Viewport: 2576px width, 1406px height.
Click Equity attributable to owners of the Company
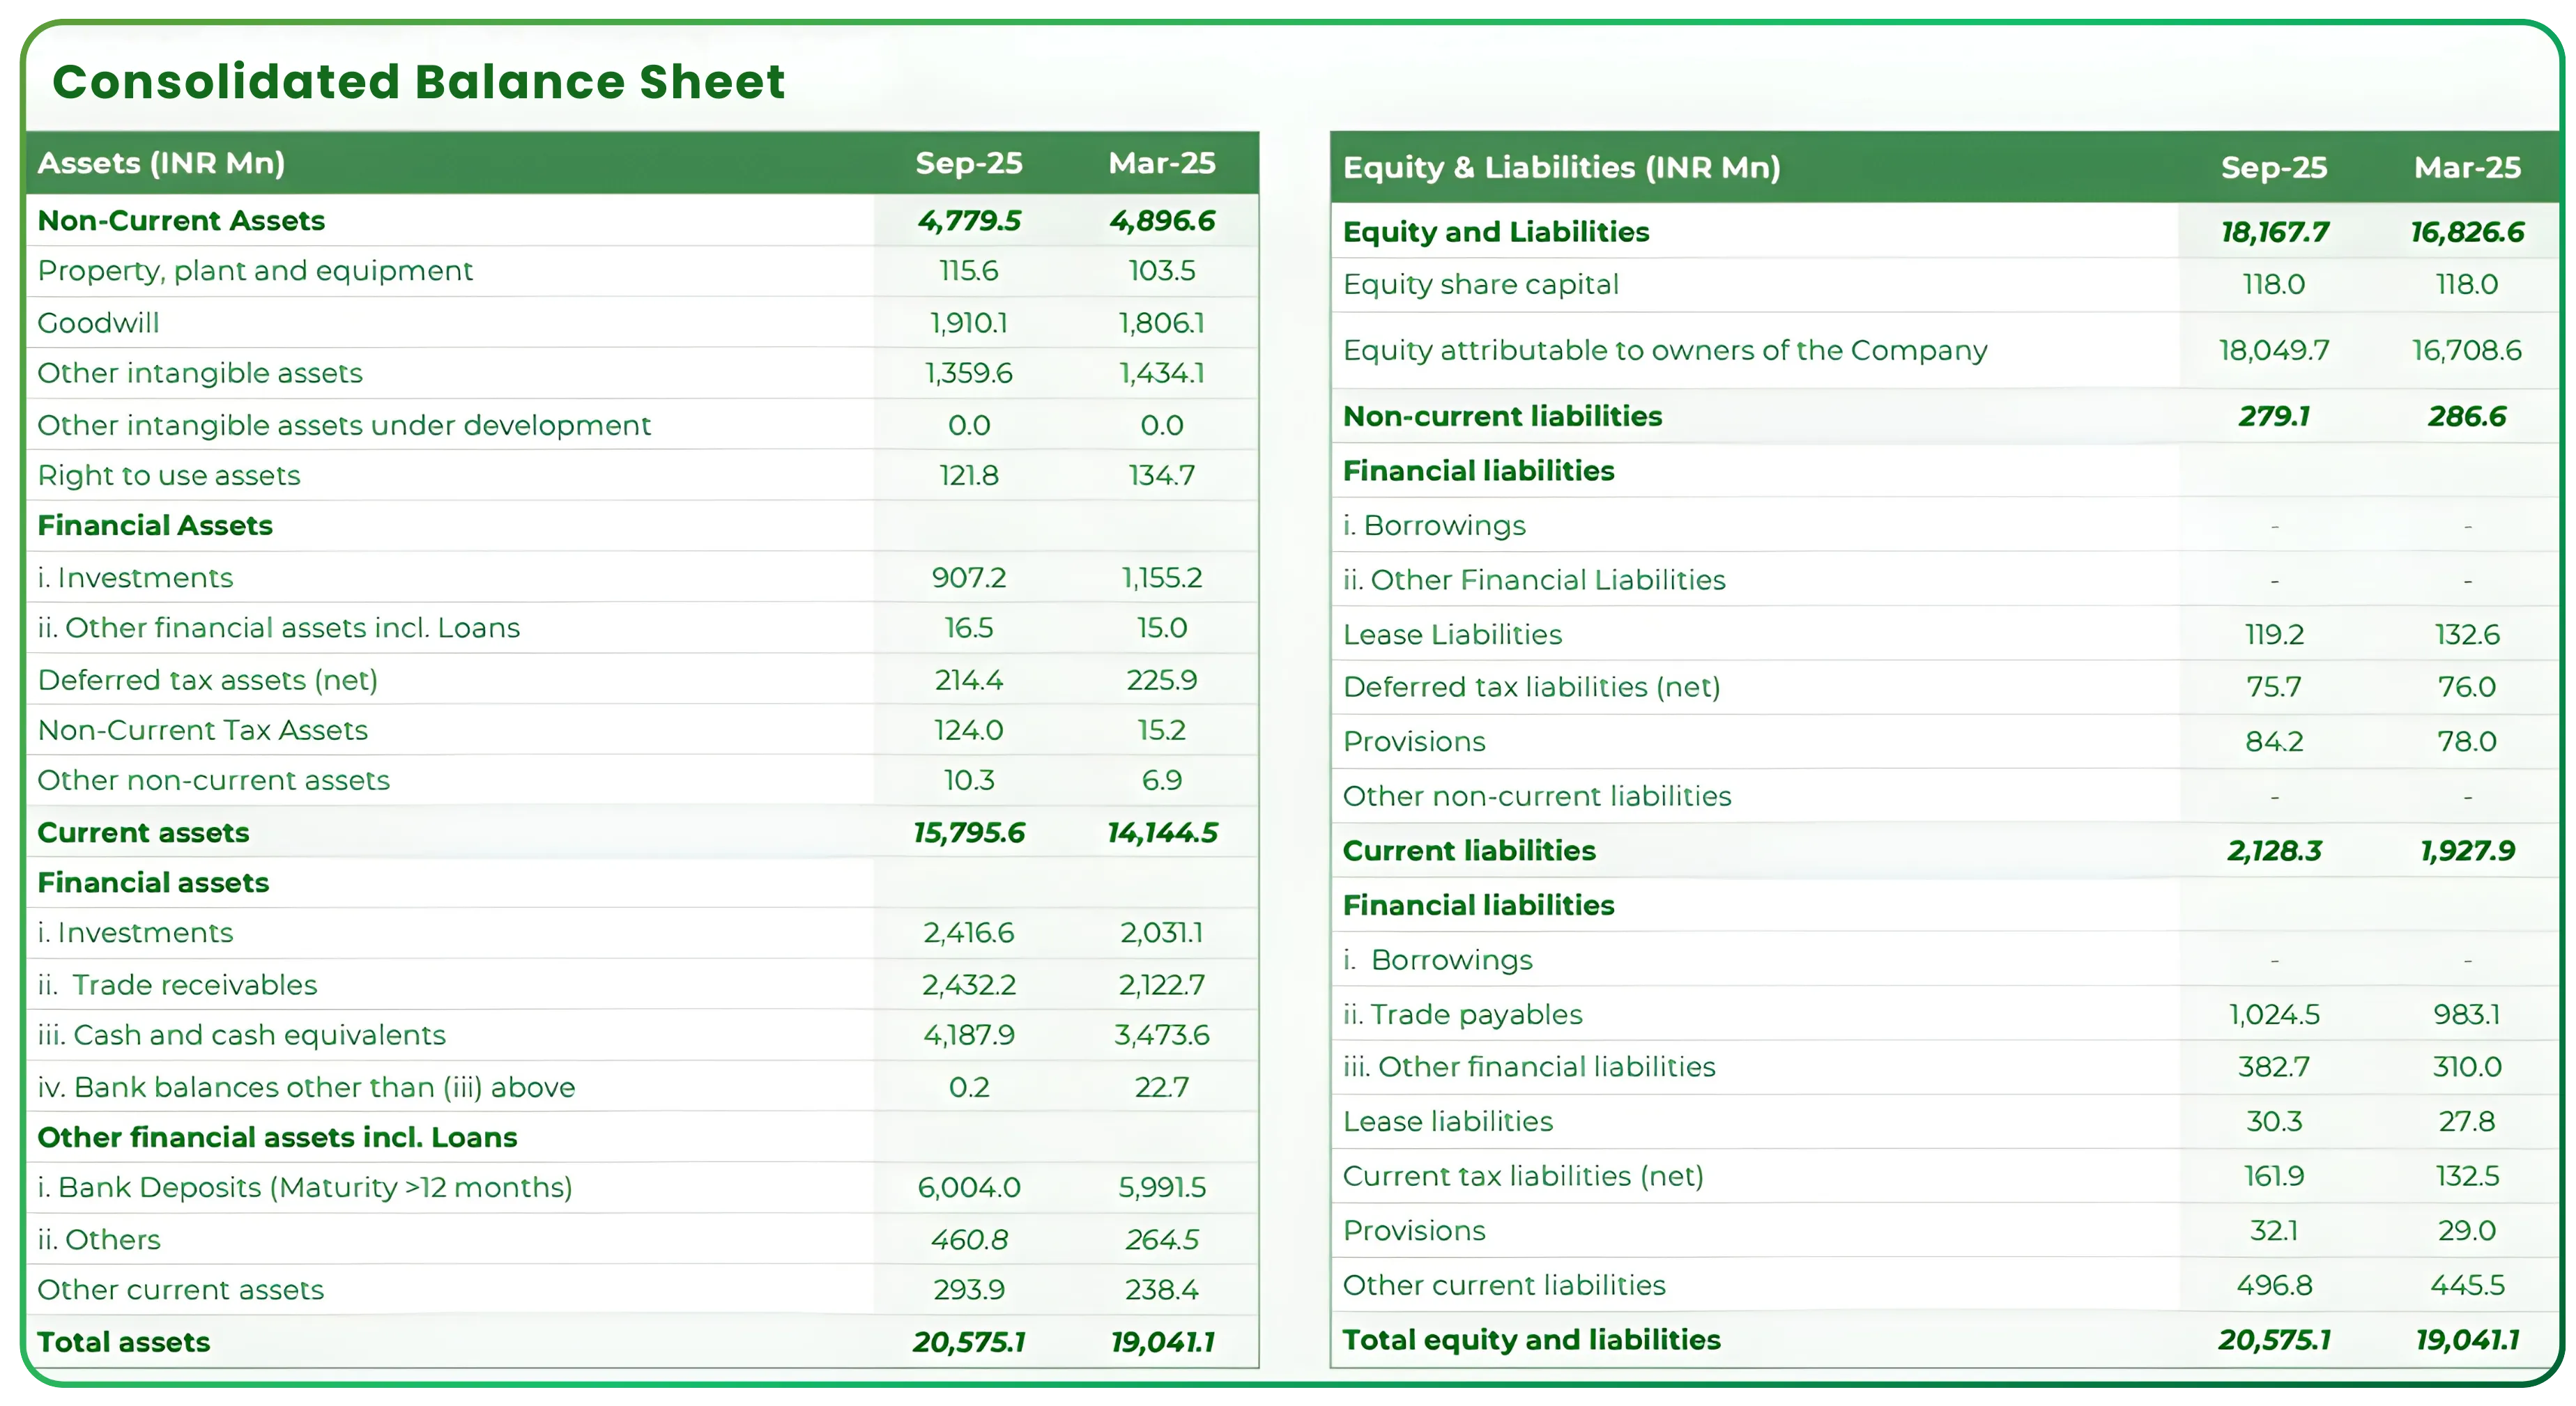click(x=1665, y=350)
